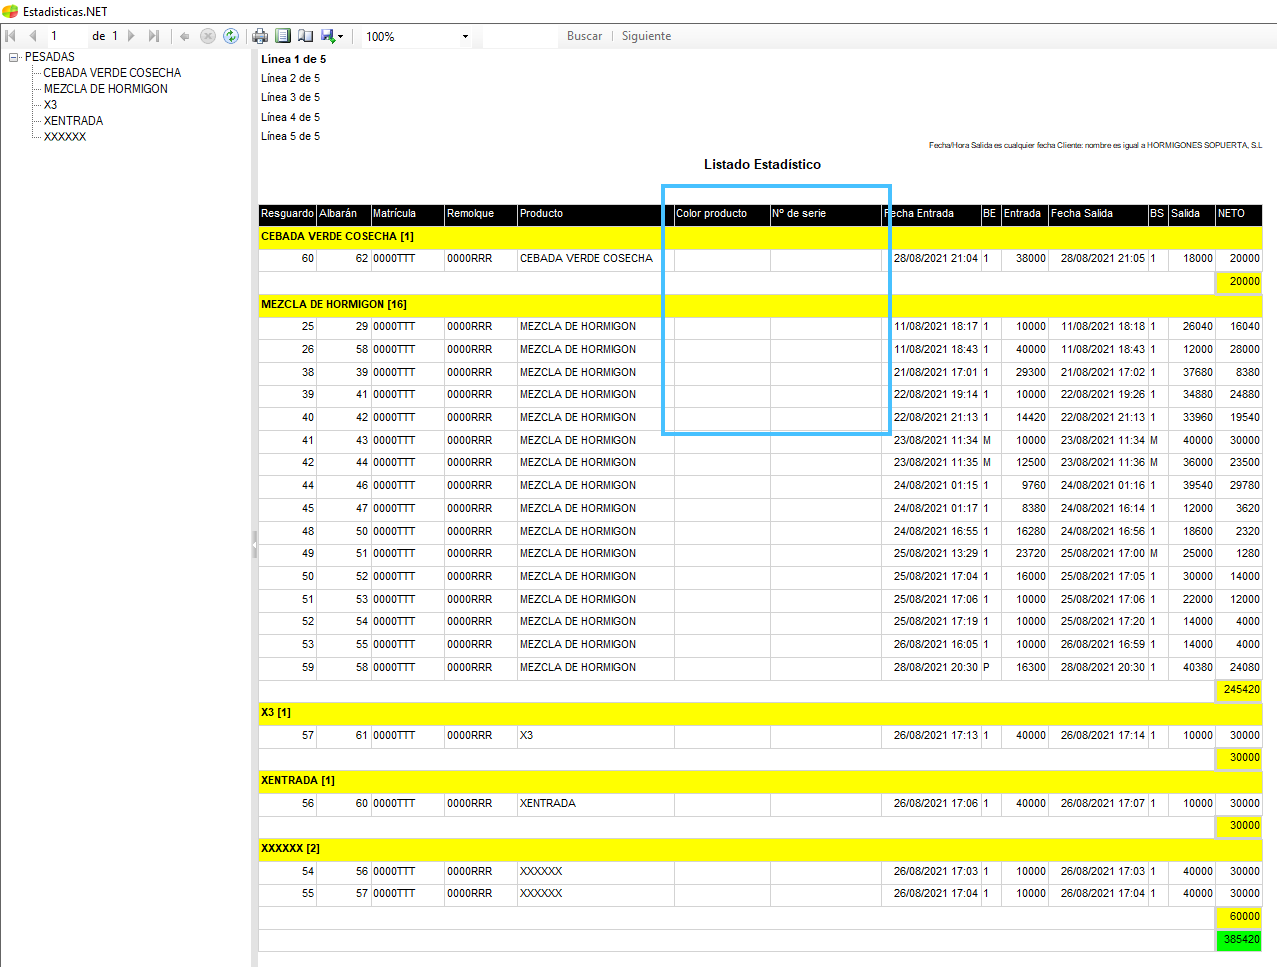
Task: Click the BS column header
Action: (x=1157, y=214)
